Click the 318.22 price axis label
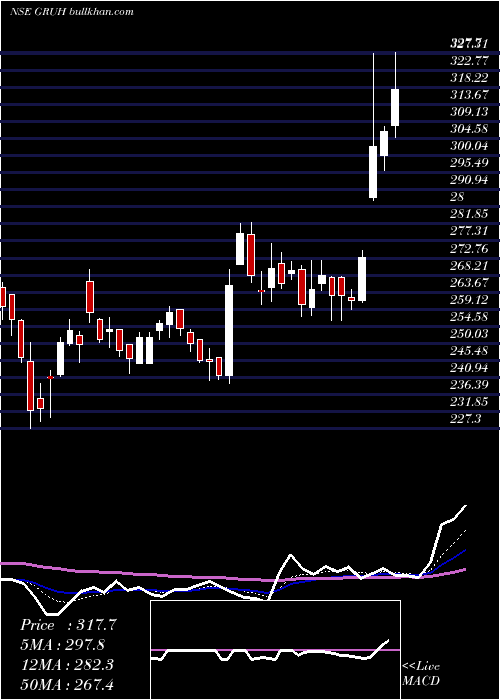500x700 pixels. pos(469,78)
